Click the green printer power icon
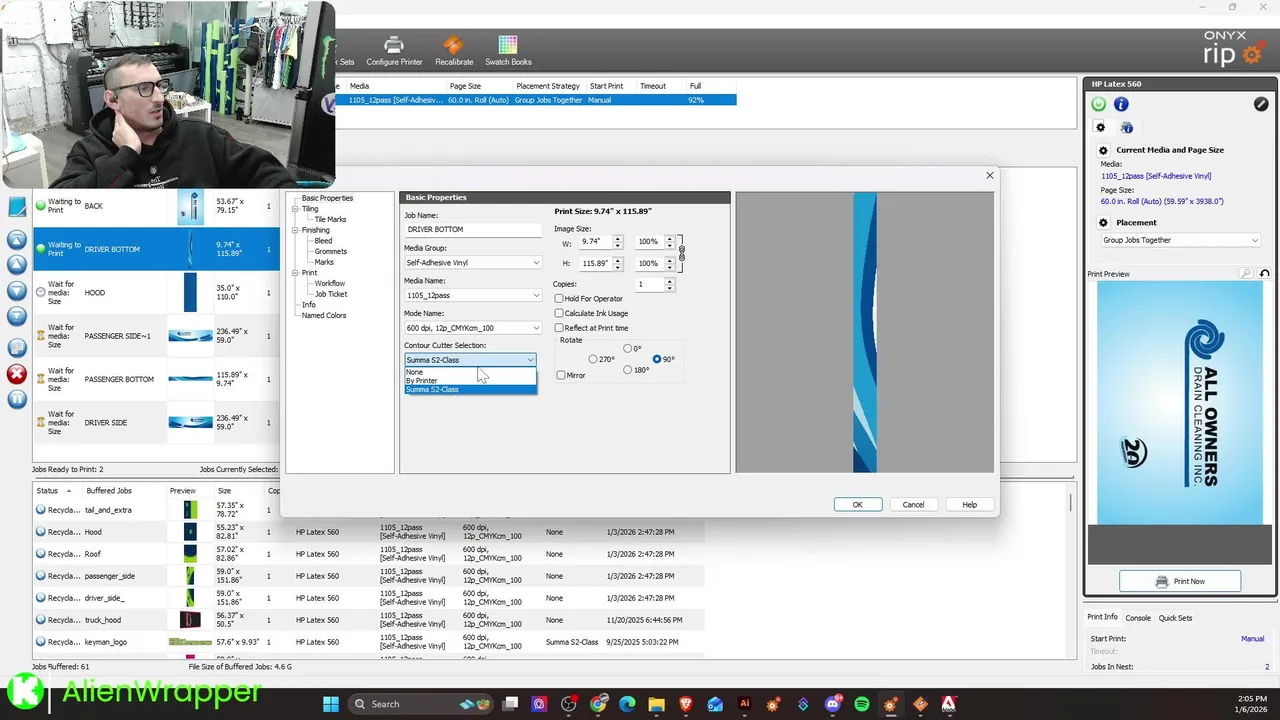This screenshot has height=720, width=1280. click(1099, 104)
